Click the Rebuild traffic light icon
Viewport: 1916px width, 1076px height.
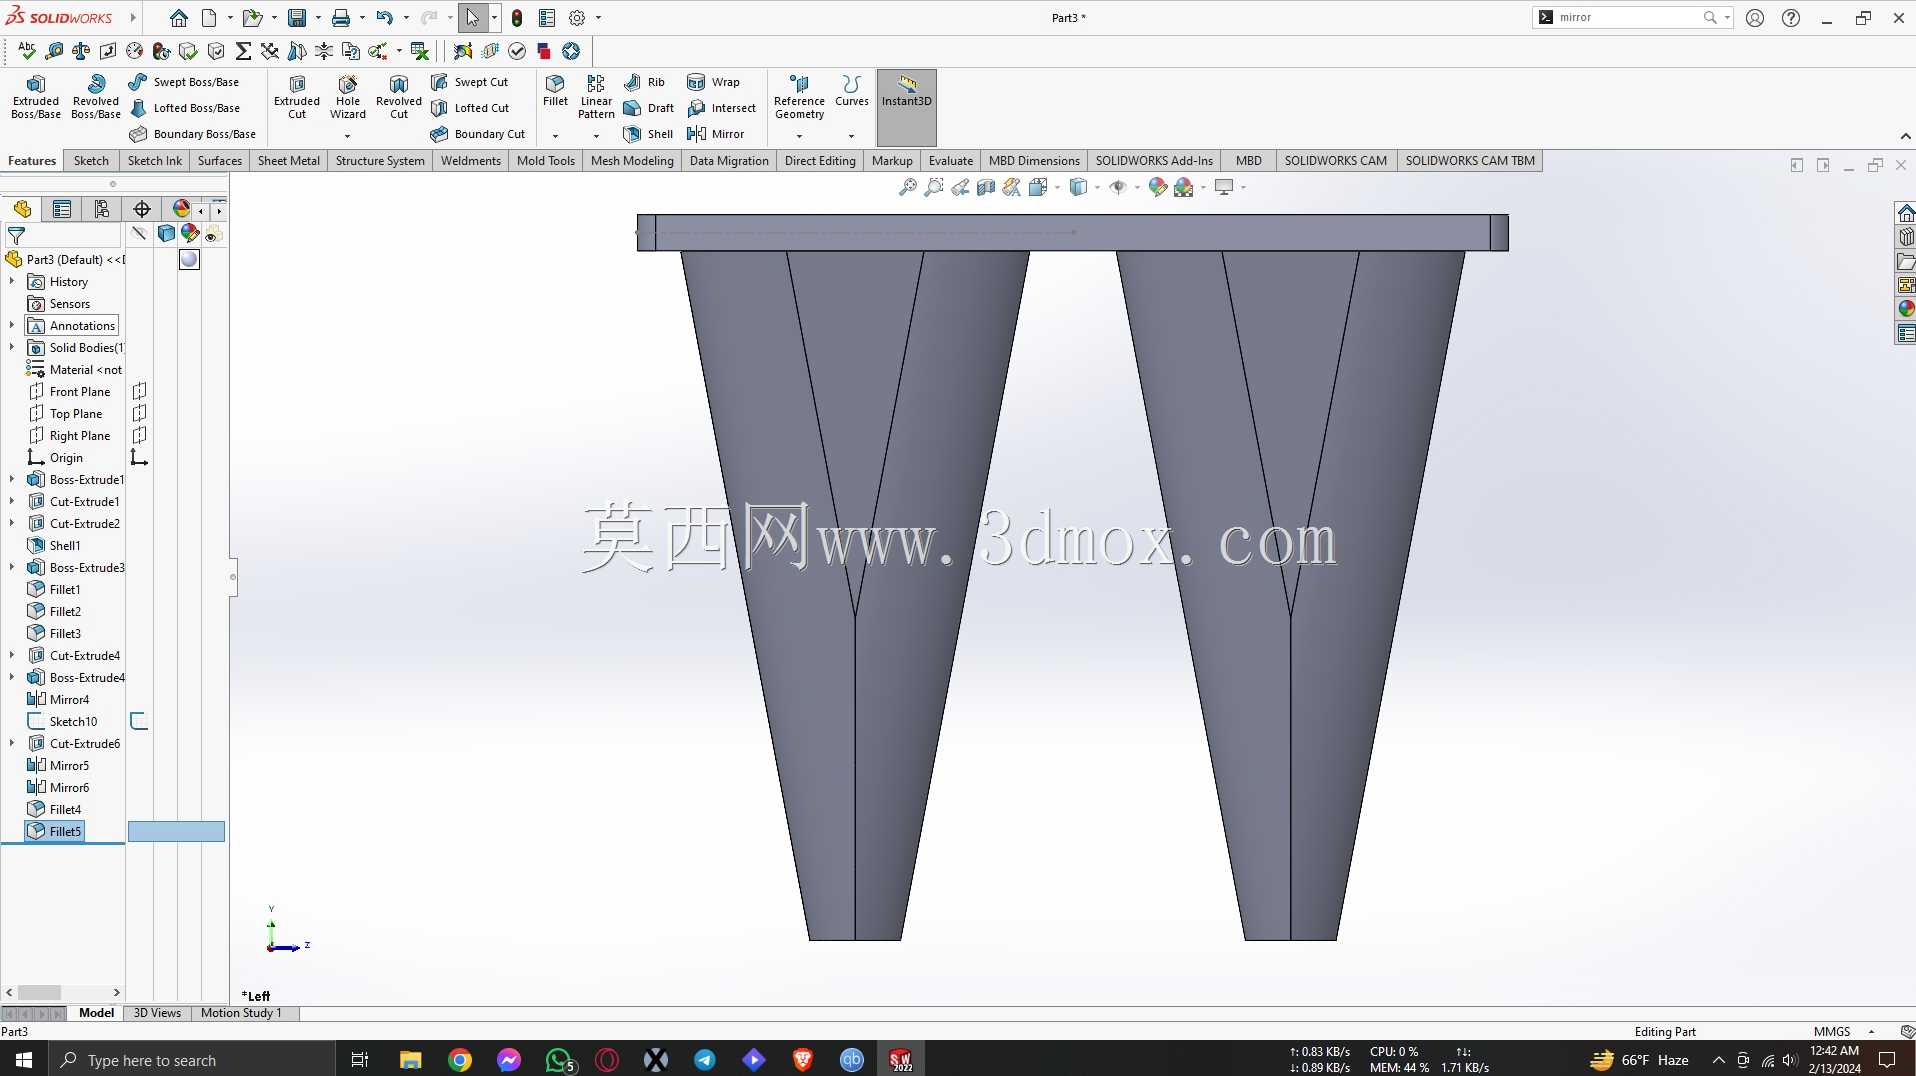(x=517, y=18)
